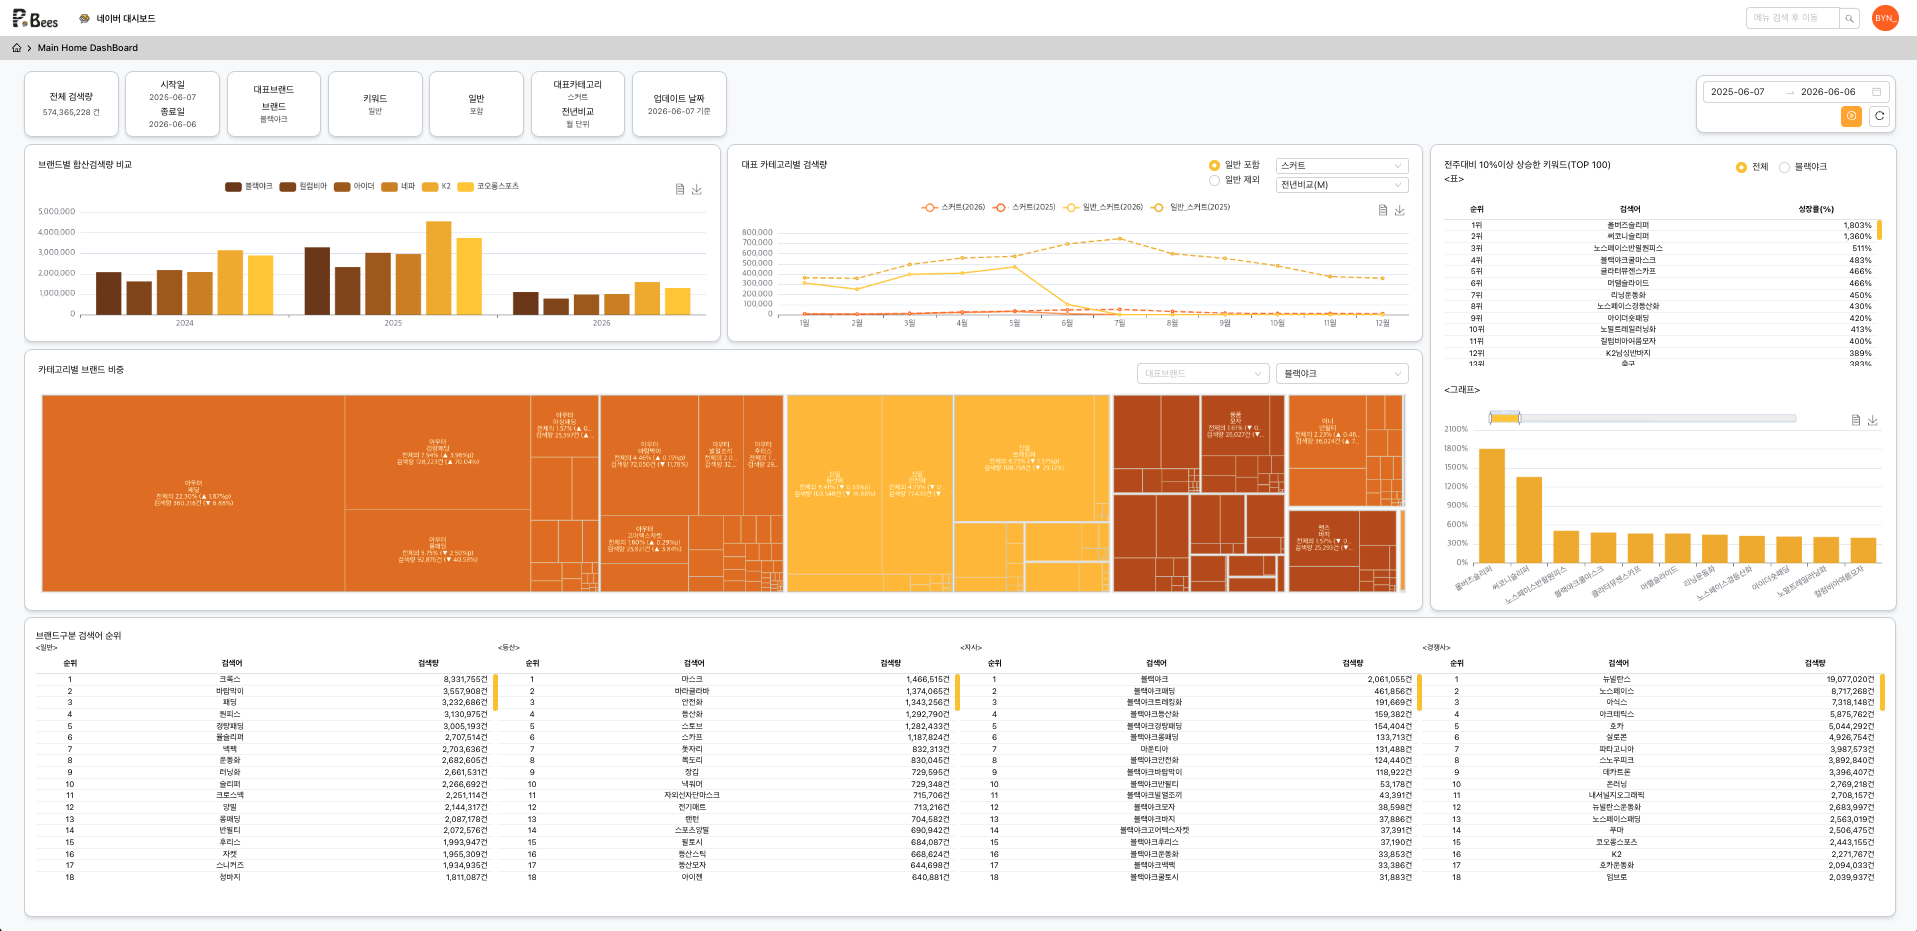Click the orange run search button
The width and height of the screenshot is (1917, 931).
[x=1851, y=116]
